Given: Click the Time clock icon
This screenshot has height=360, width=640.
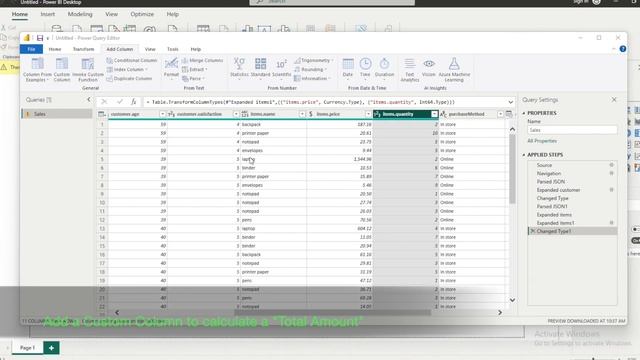Looking at the screenshot, I should (365, 64).
